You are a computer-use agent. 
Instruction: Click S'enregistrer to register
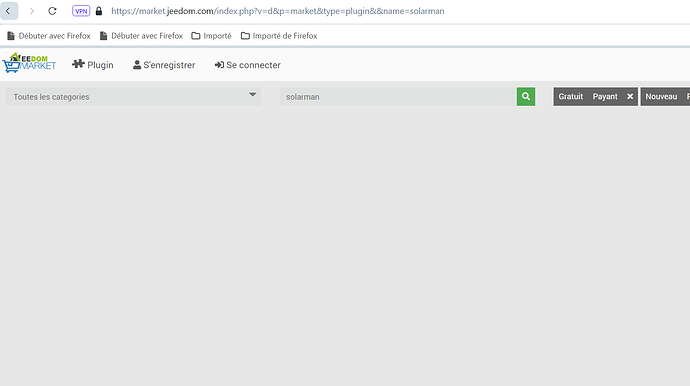(164, 65)
